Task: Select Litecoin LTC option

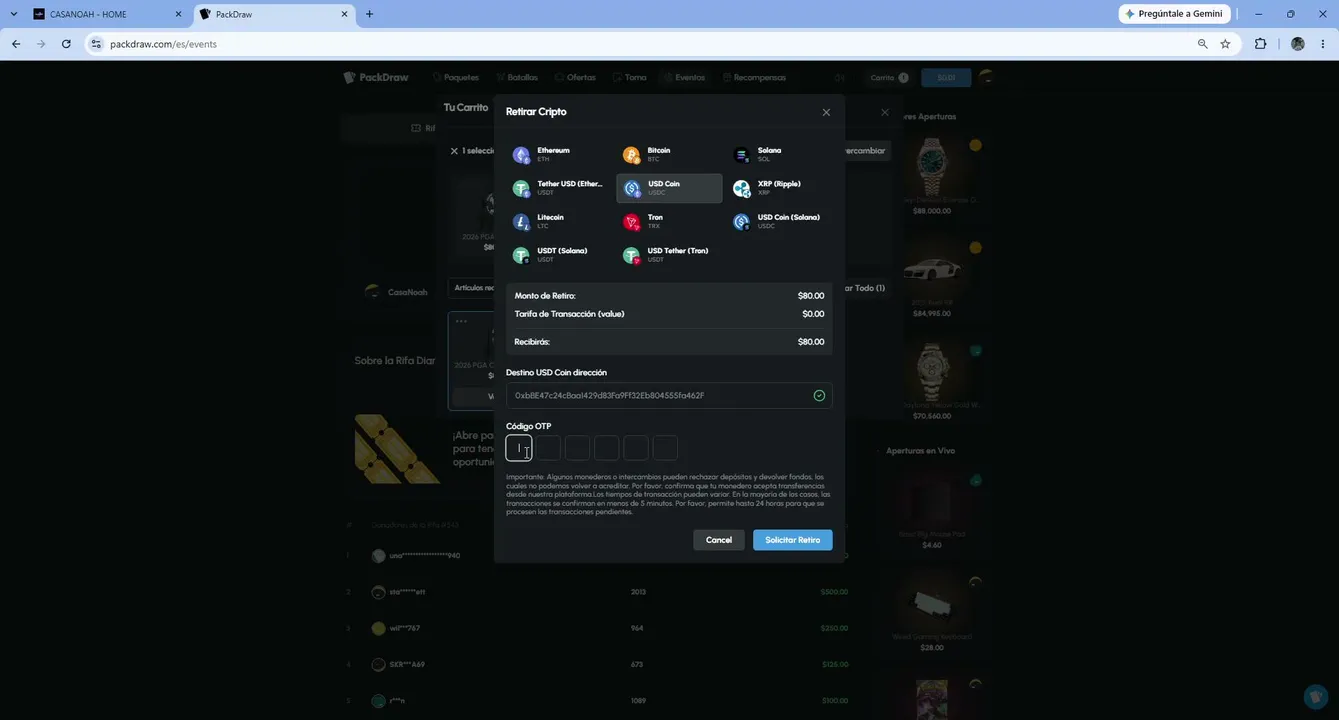Action: (559, 222)
